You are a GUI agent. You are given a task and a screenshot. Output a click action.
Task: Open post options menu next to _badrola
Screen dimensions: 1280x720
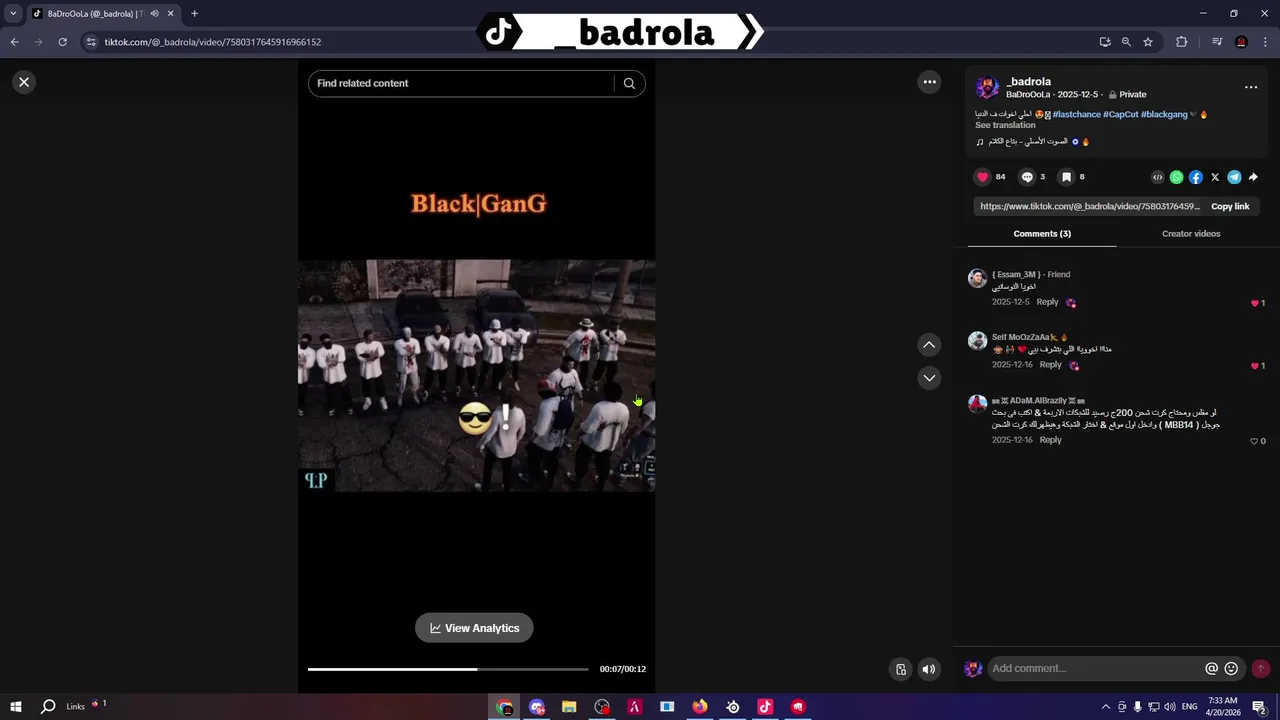[1251, 87]
